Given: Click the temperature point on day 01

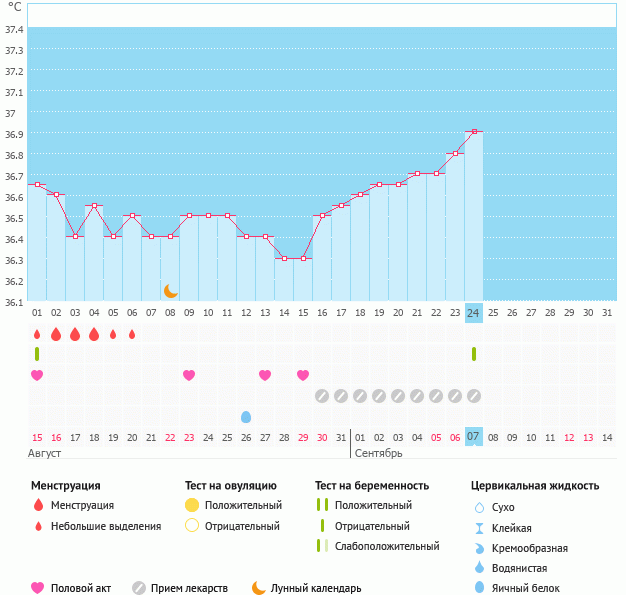Looking at the screenshot, I should 37,184.
